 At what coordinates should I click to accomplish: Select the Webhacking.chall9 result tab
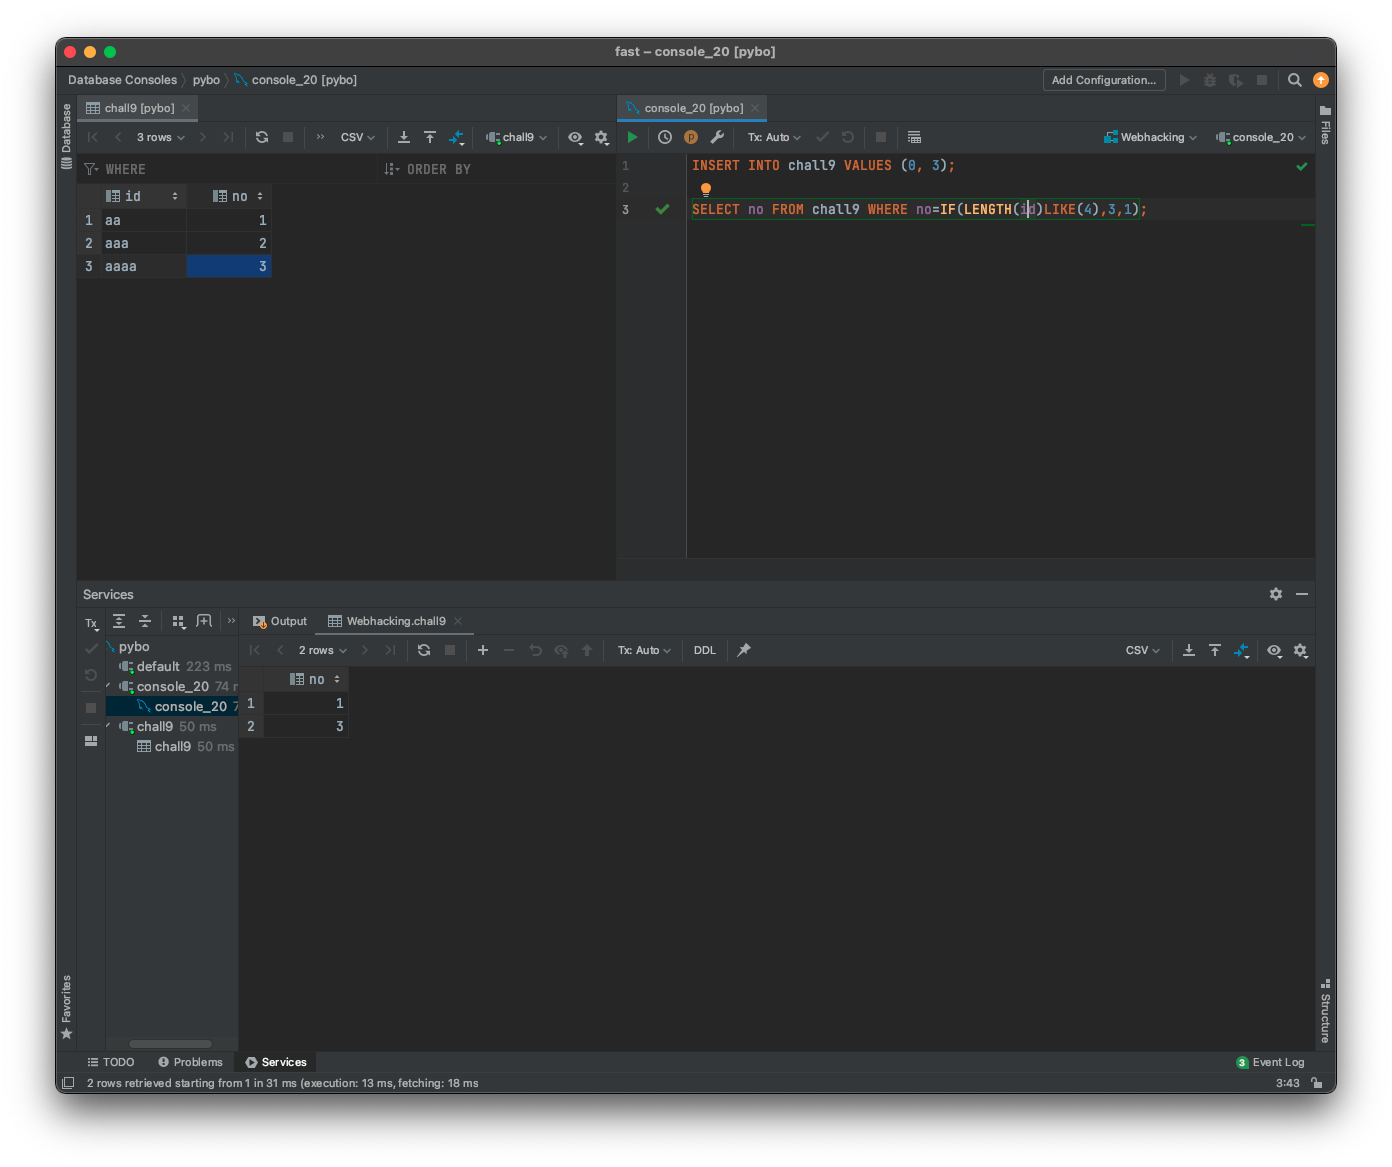[396, 621]
